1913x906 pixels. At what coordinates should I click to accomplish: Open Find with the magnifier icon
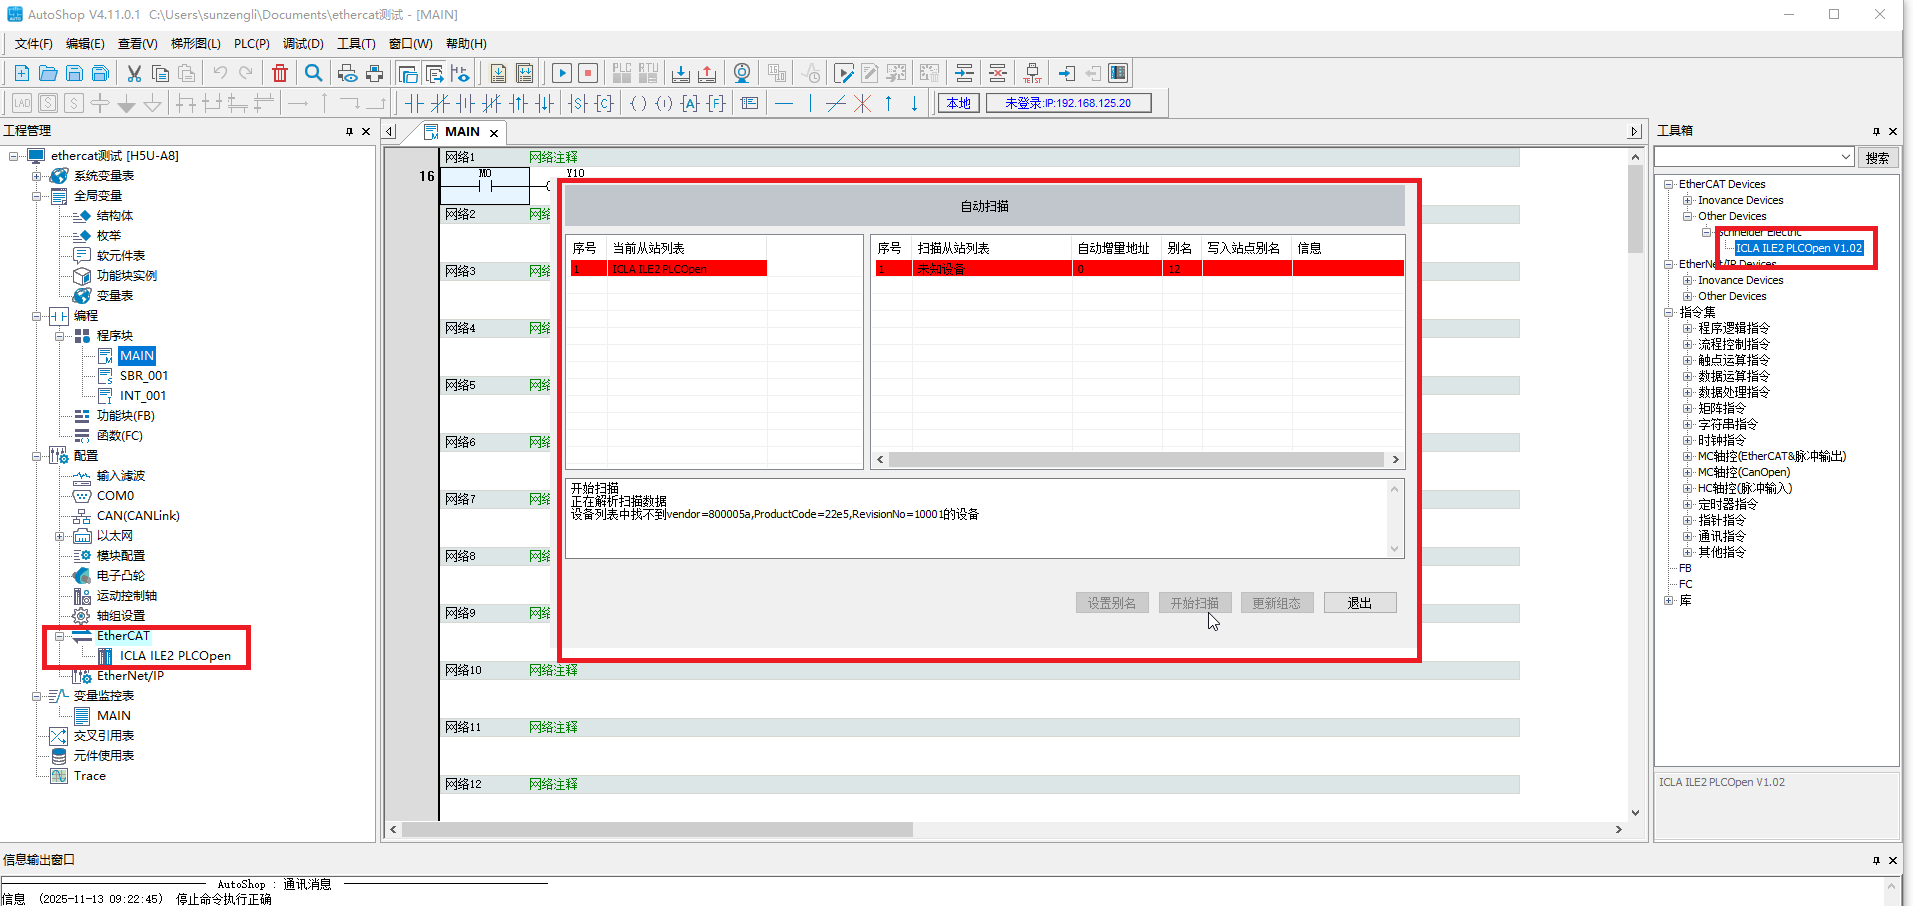(313, 73)
